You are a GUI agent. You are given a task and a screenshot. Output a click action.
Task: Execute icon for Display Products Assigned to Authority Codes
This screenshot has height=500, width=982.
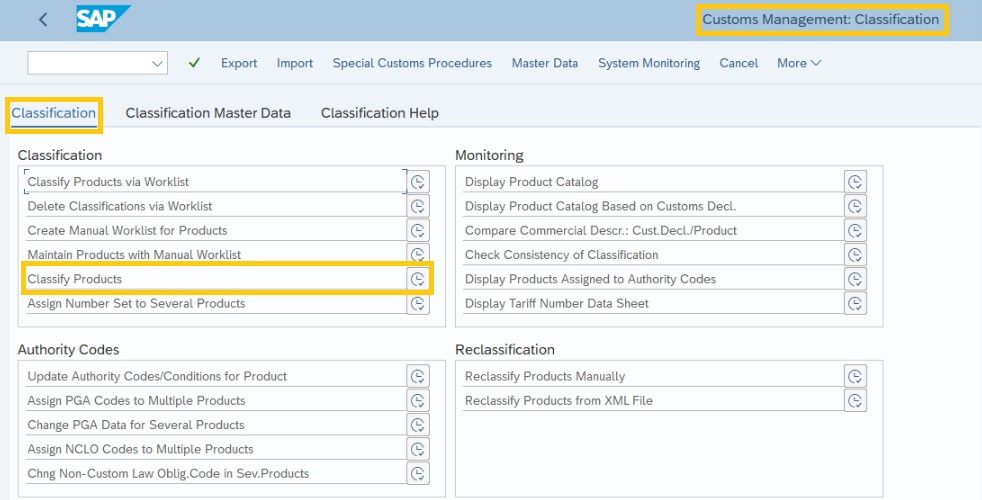(855, 279)
